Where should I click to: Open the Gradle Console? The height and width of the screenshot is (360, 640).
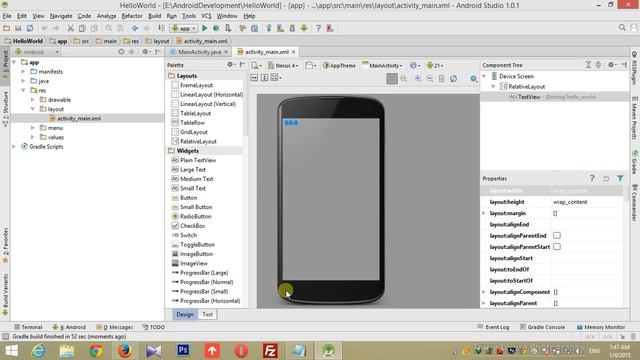point(542,327)
